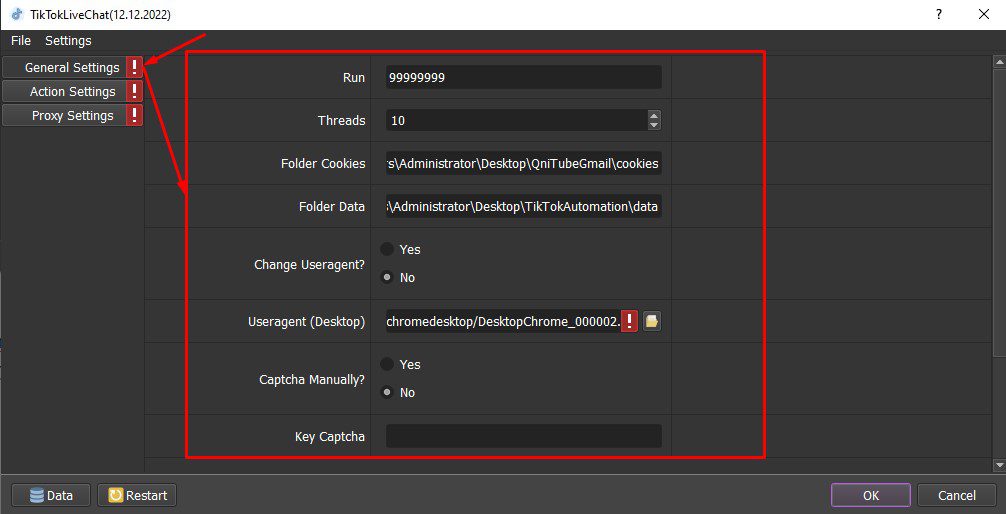The height and width of the screenshot is (514, 1006).
Task: Click the vertical scrollbar down arrow
Action: click(x=999, y=465)
